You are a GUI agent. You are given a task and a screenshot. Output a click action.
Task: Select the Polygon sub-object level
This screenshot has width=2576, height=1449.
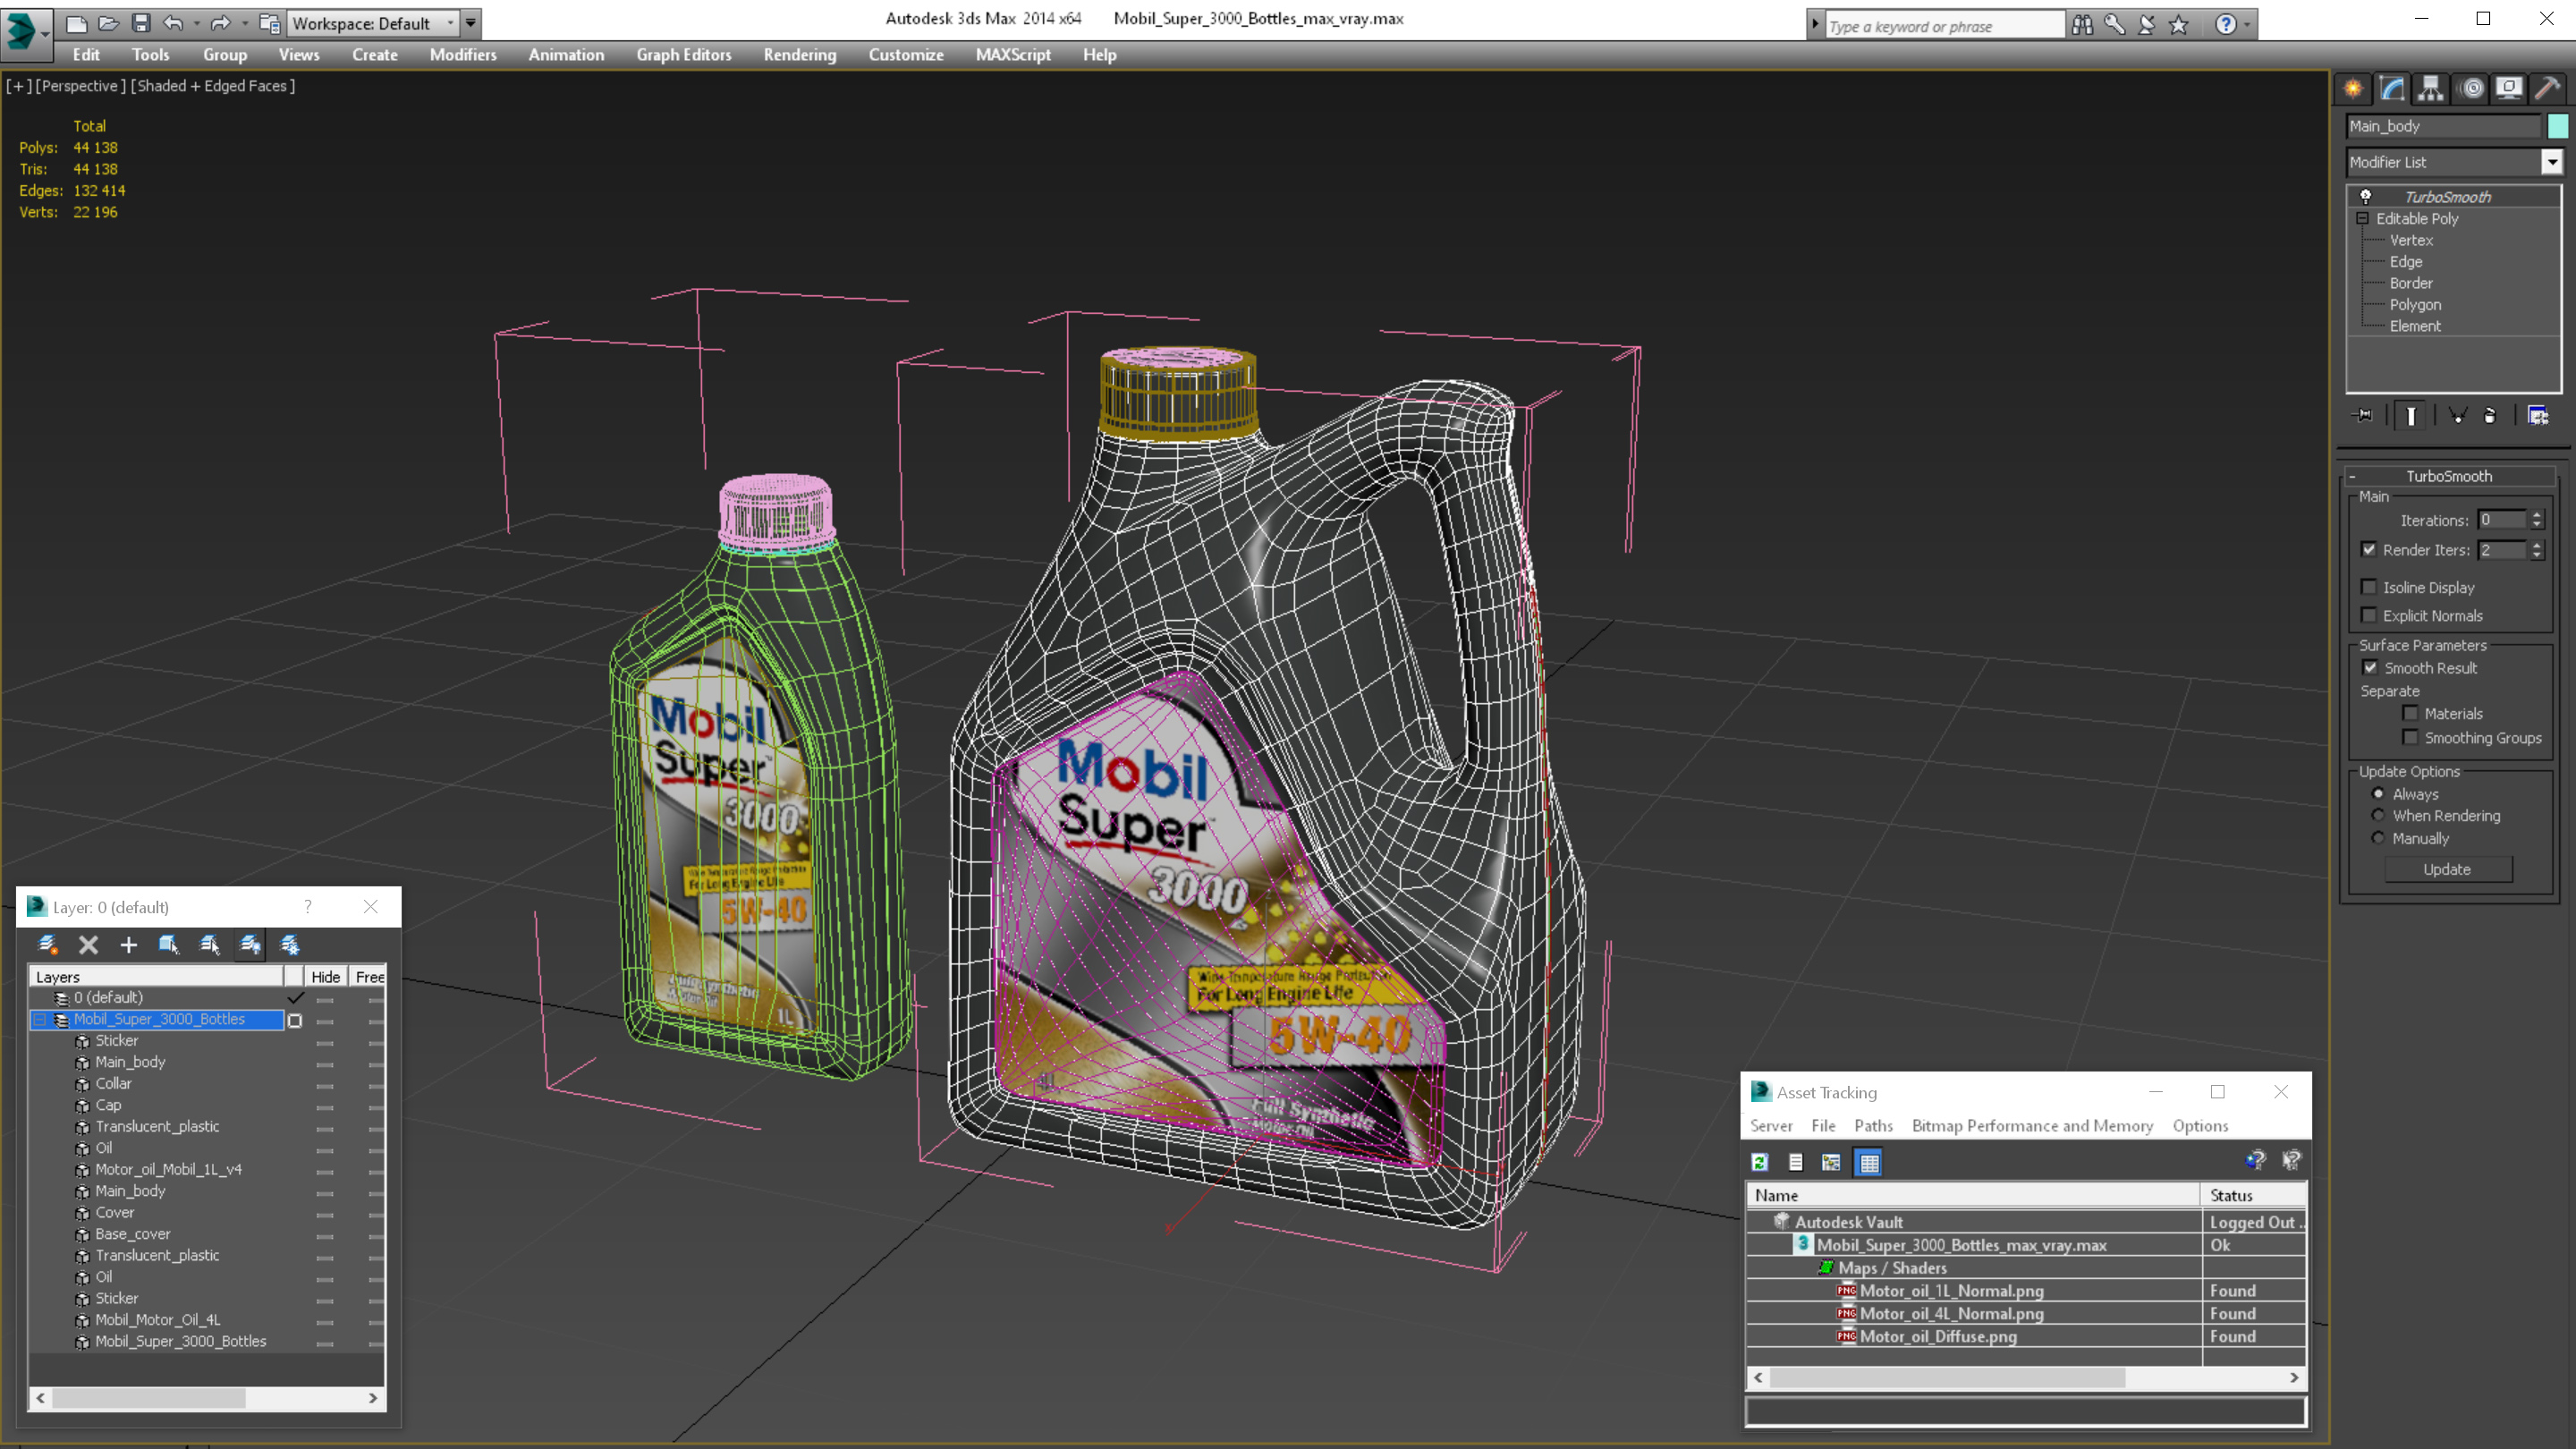click(x=2414, y=304)
